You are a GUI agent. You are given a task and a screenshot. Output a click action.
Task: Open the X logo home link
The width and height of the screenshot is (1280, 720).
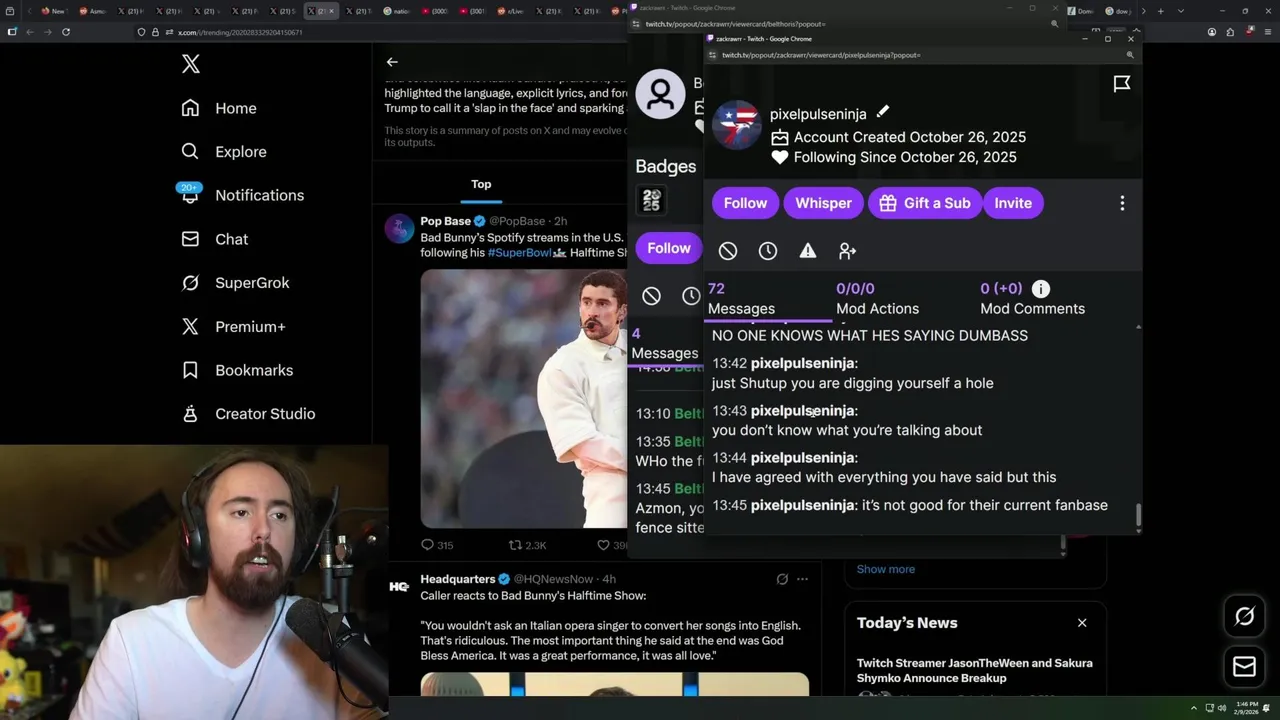(191, 65)
